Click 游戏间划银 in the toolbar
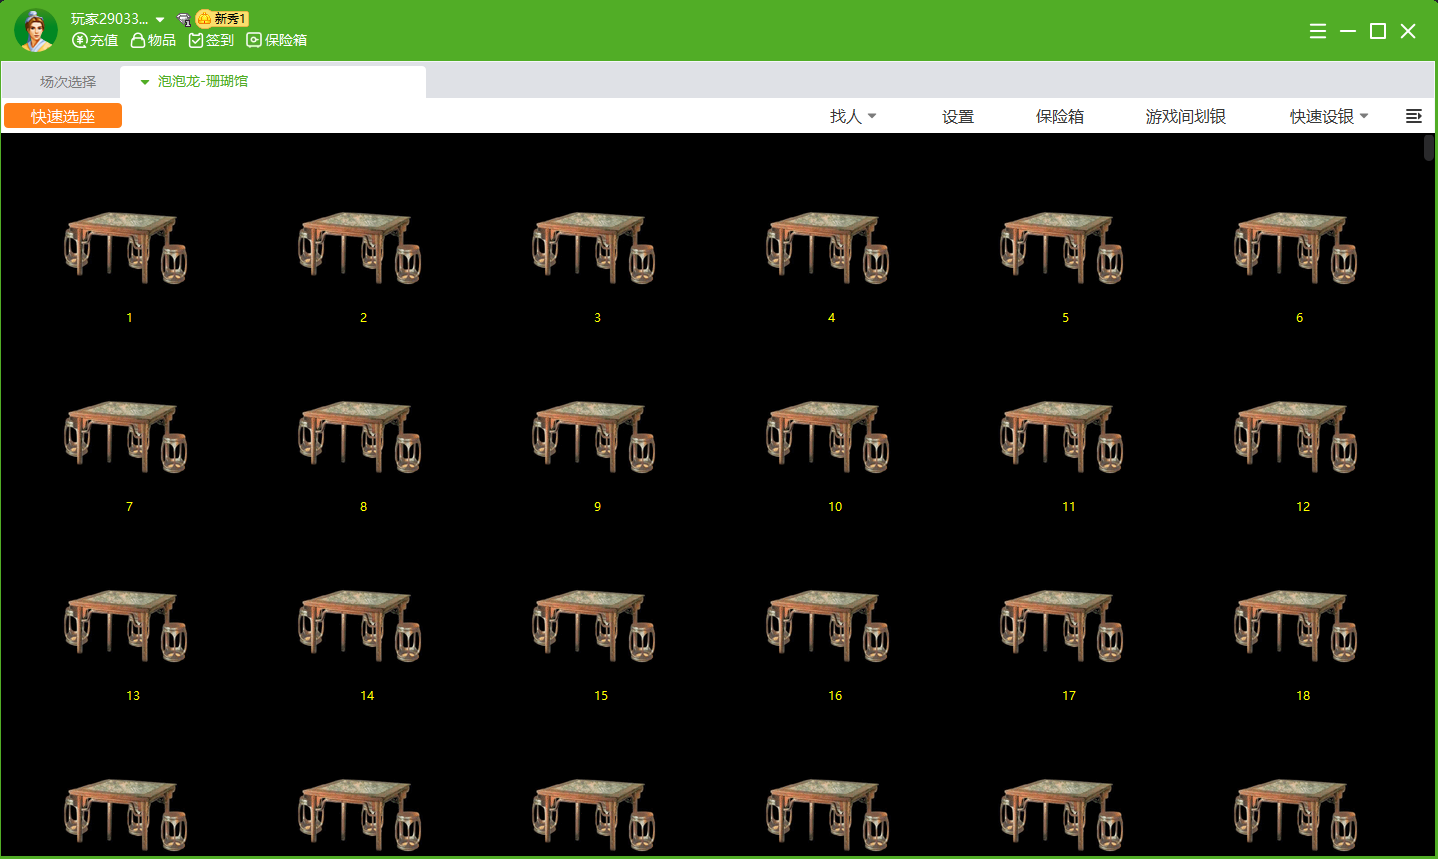The width and height of the screenshot is (1438, 859). (1185, 116)
